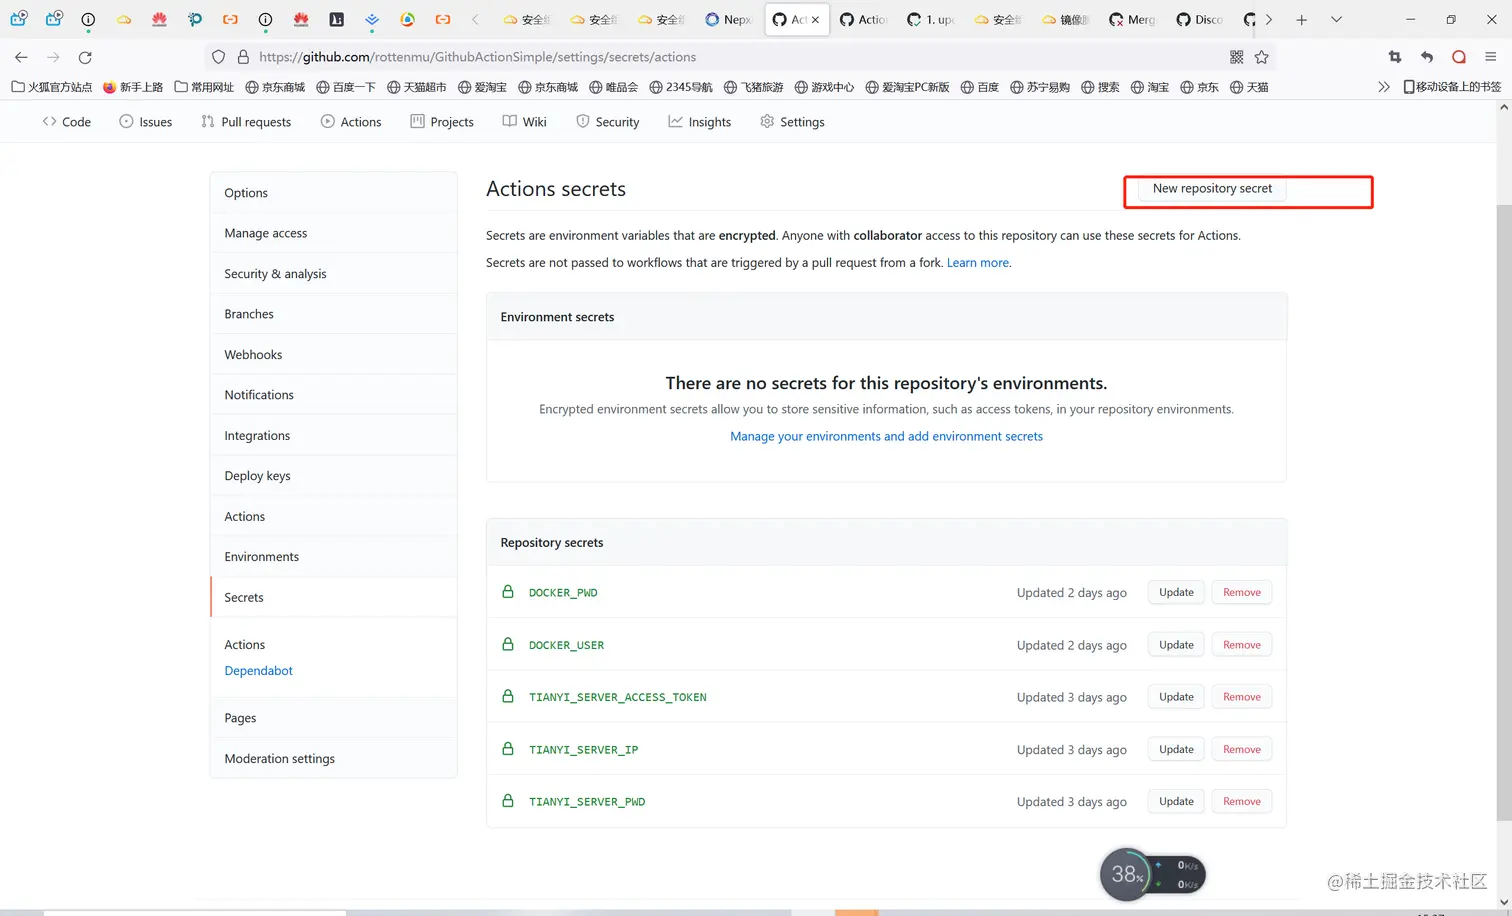Click the site security padlock in address bar
Image resolution: width=1512 pixels, height=916 pixels.
243,57
